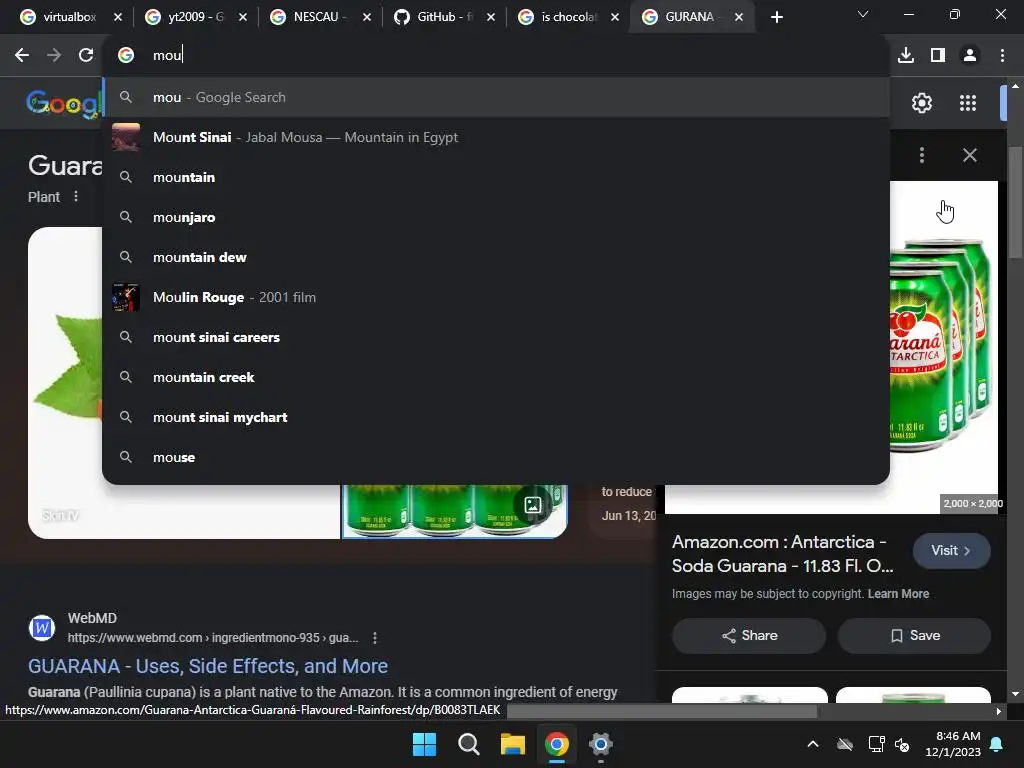
Task: Open taskbar Search
Action: pyautogui.click(x=468, y=744)
